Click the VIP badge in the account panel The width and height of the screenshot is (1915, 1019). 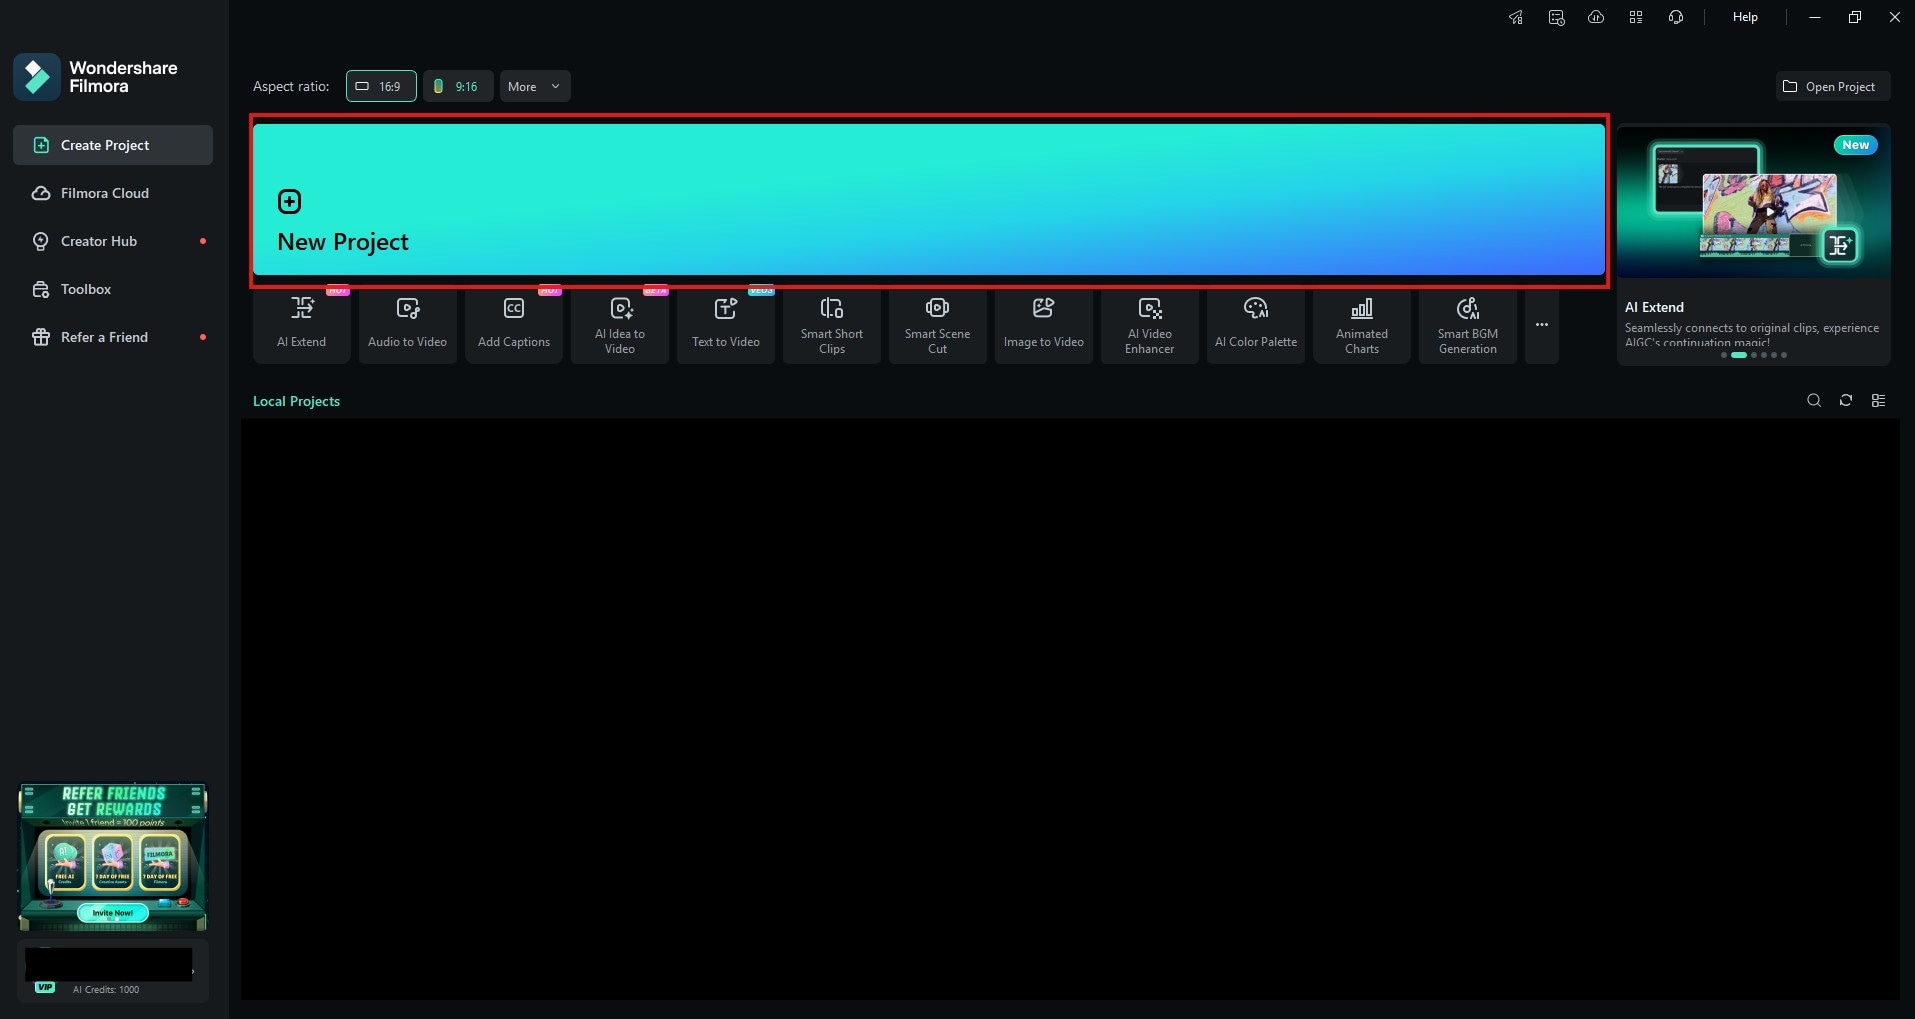click(45, 988)
